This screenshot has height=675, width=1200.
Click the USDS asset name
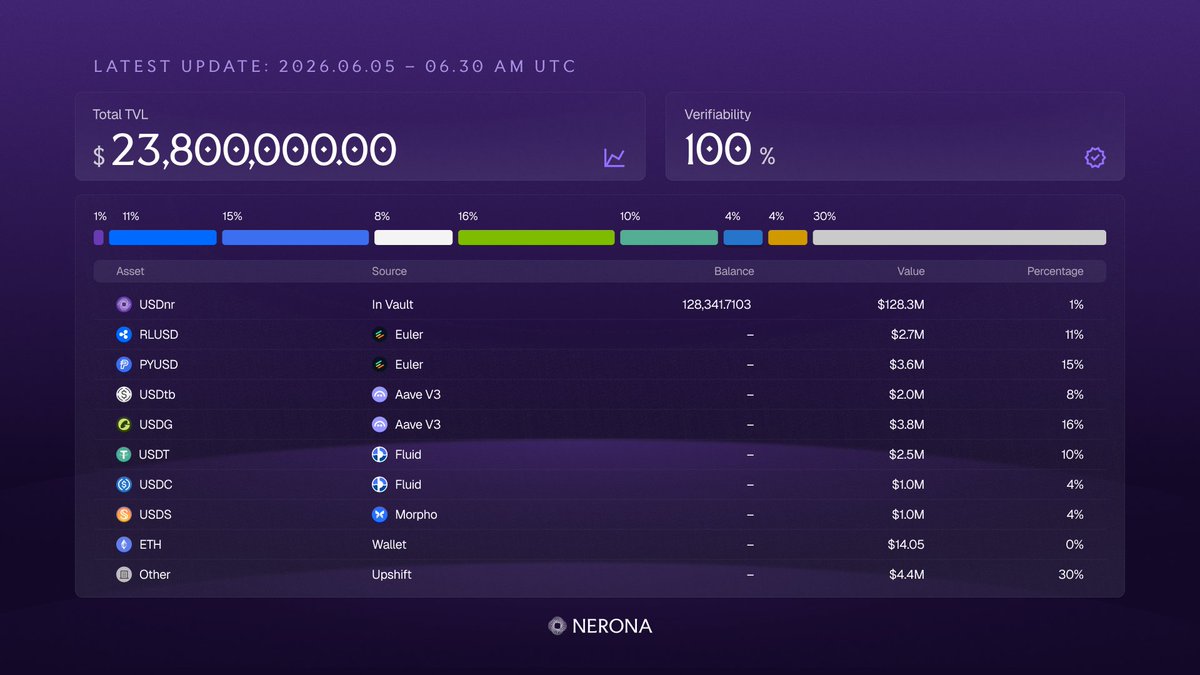click(157, 514)
